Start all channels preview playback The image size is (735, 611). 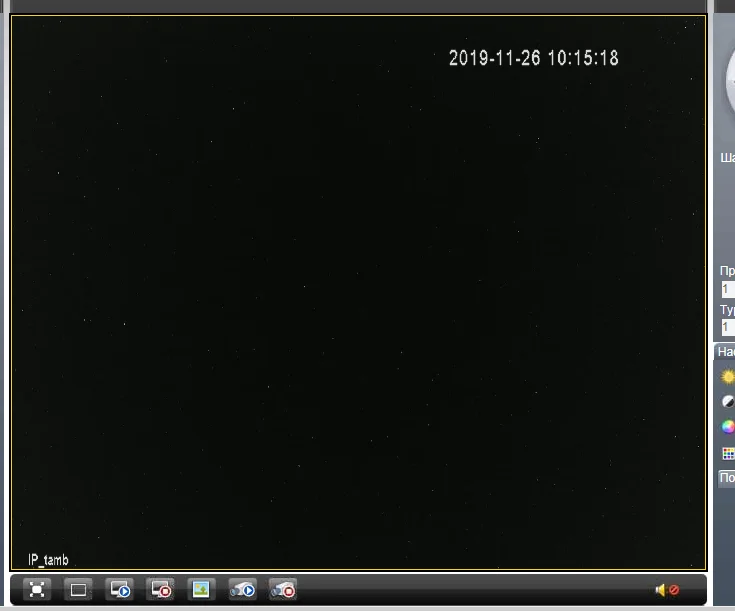(x=120, y=589)
